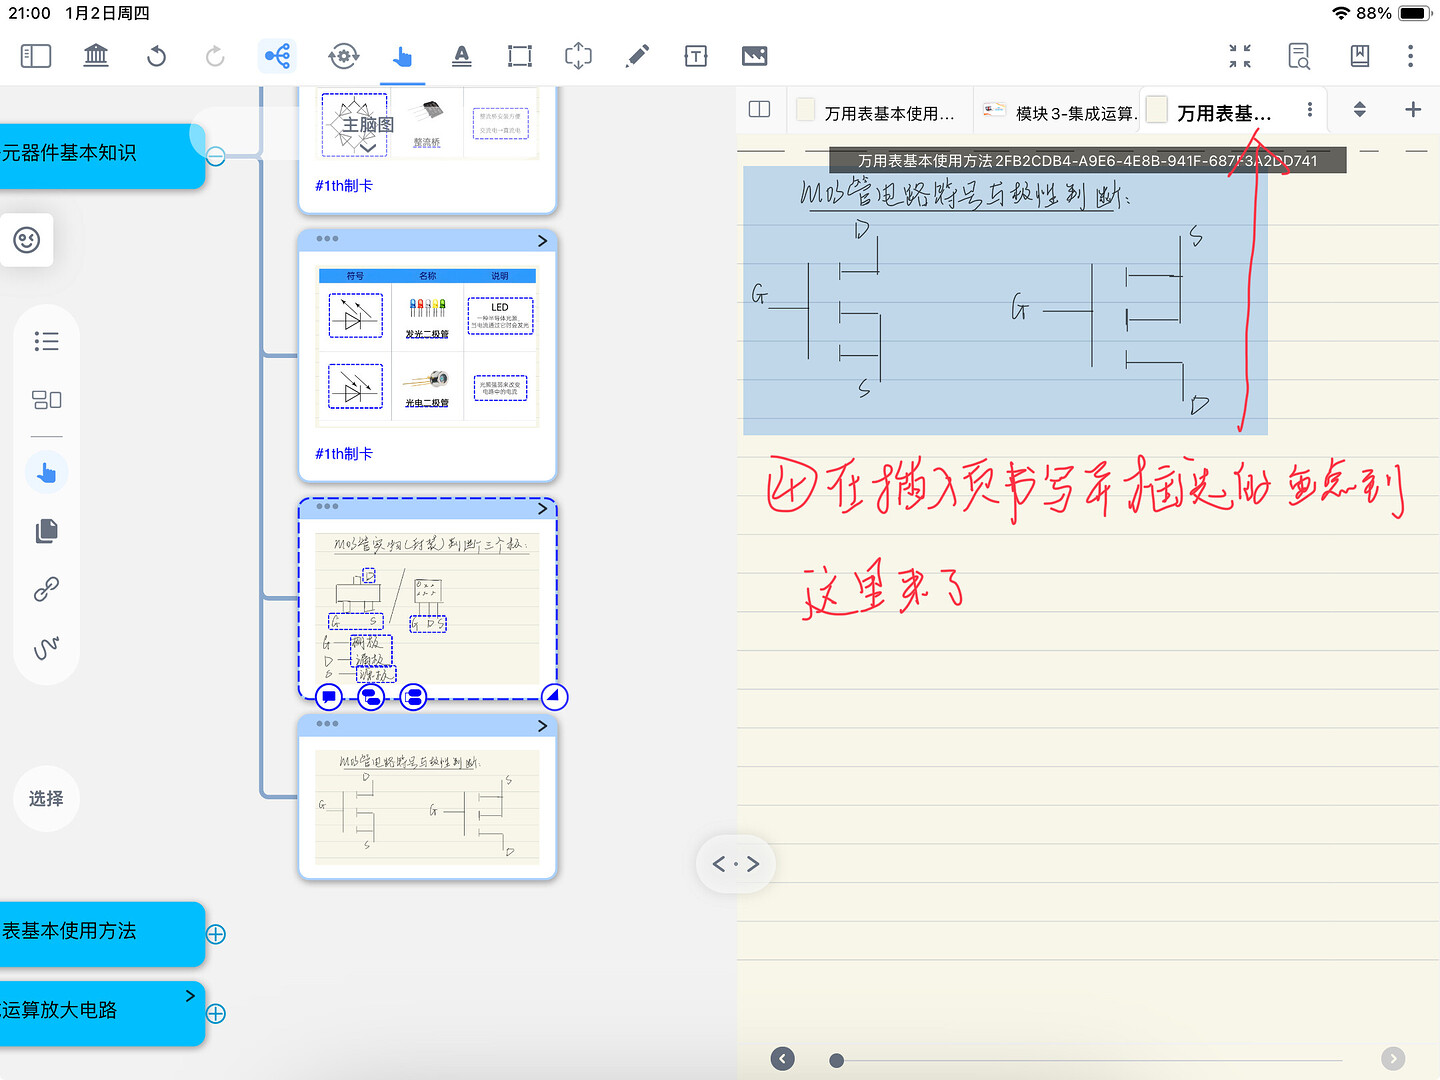Screen dimensions: 1440x1080
Task: Toggle the sidebar panel icon in the toolbar
Action: [36, 56]
